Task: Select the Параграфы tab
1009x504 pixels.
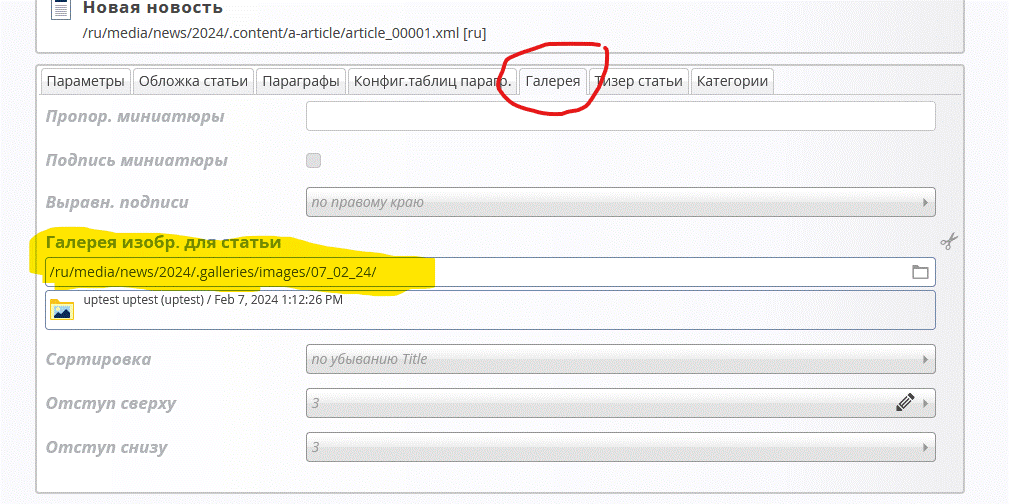Action: [x=300, y=81]
